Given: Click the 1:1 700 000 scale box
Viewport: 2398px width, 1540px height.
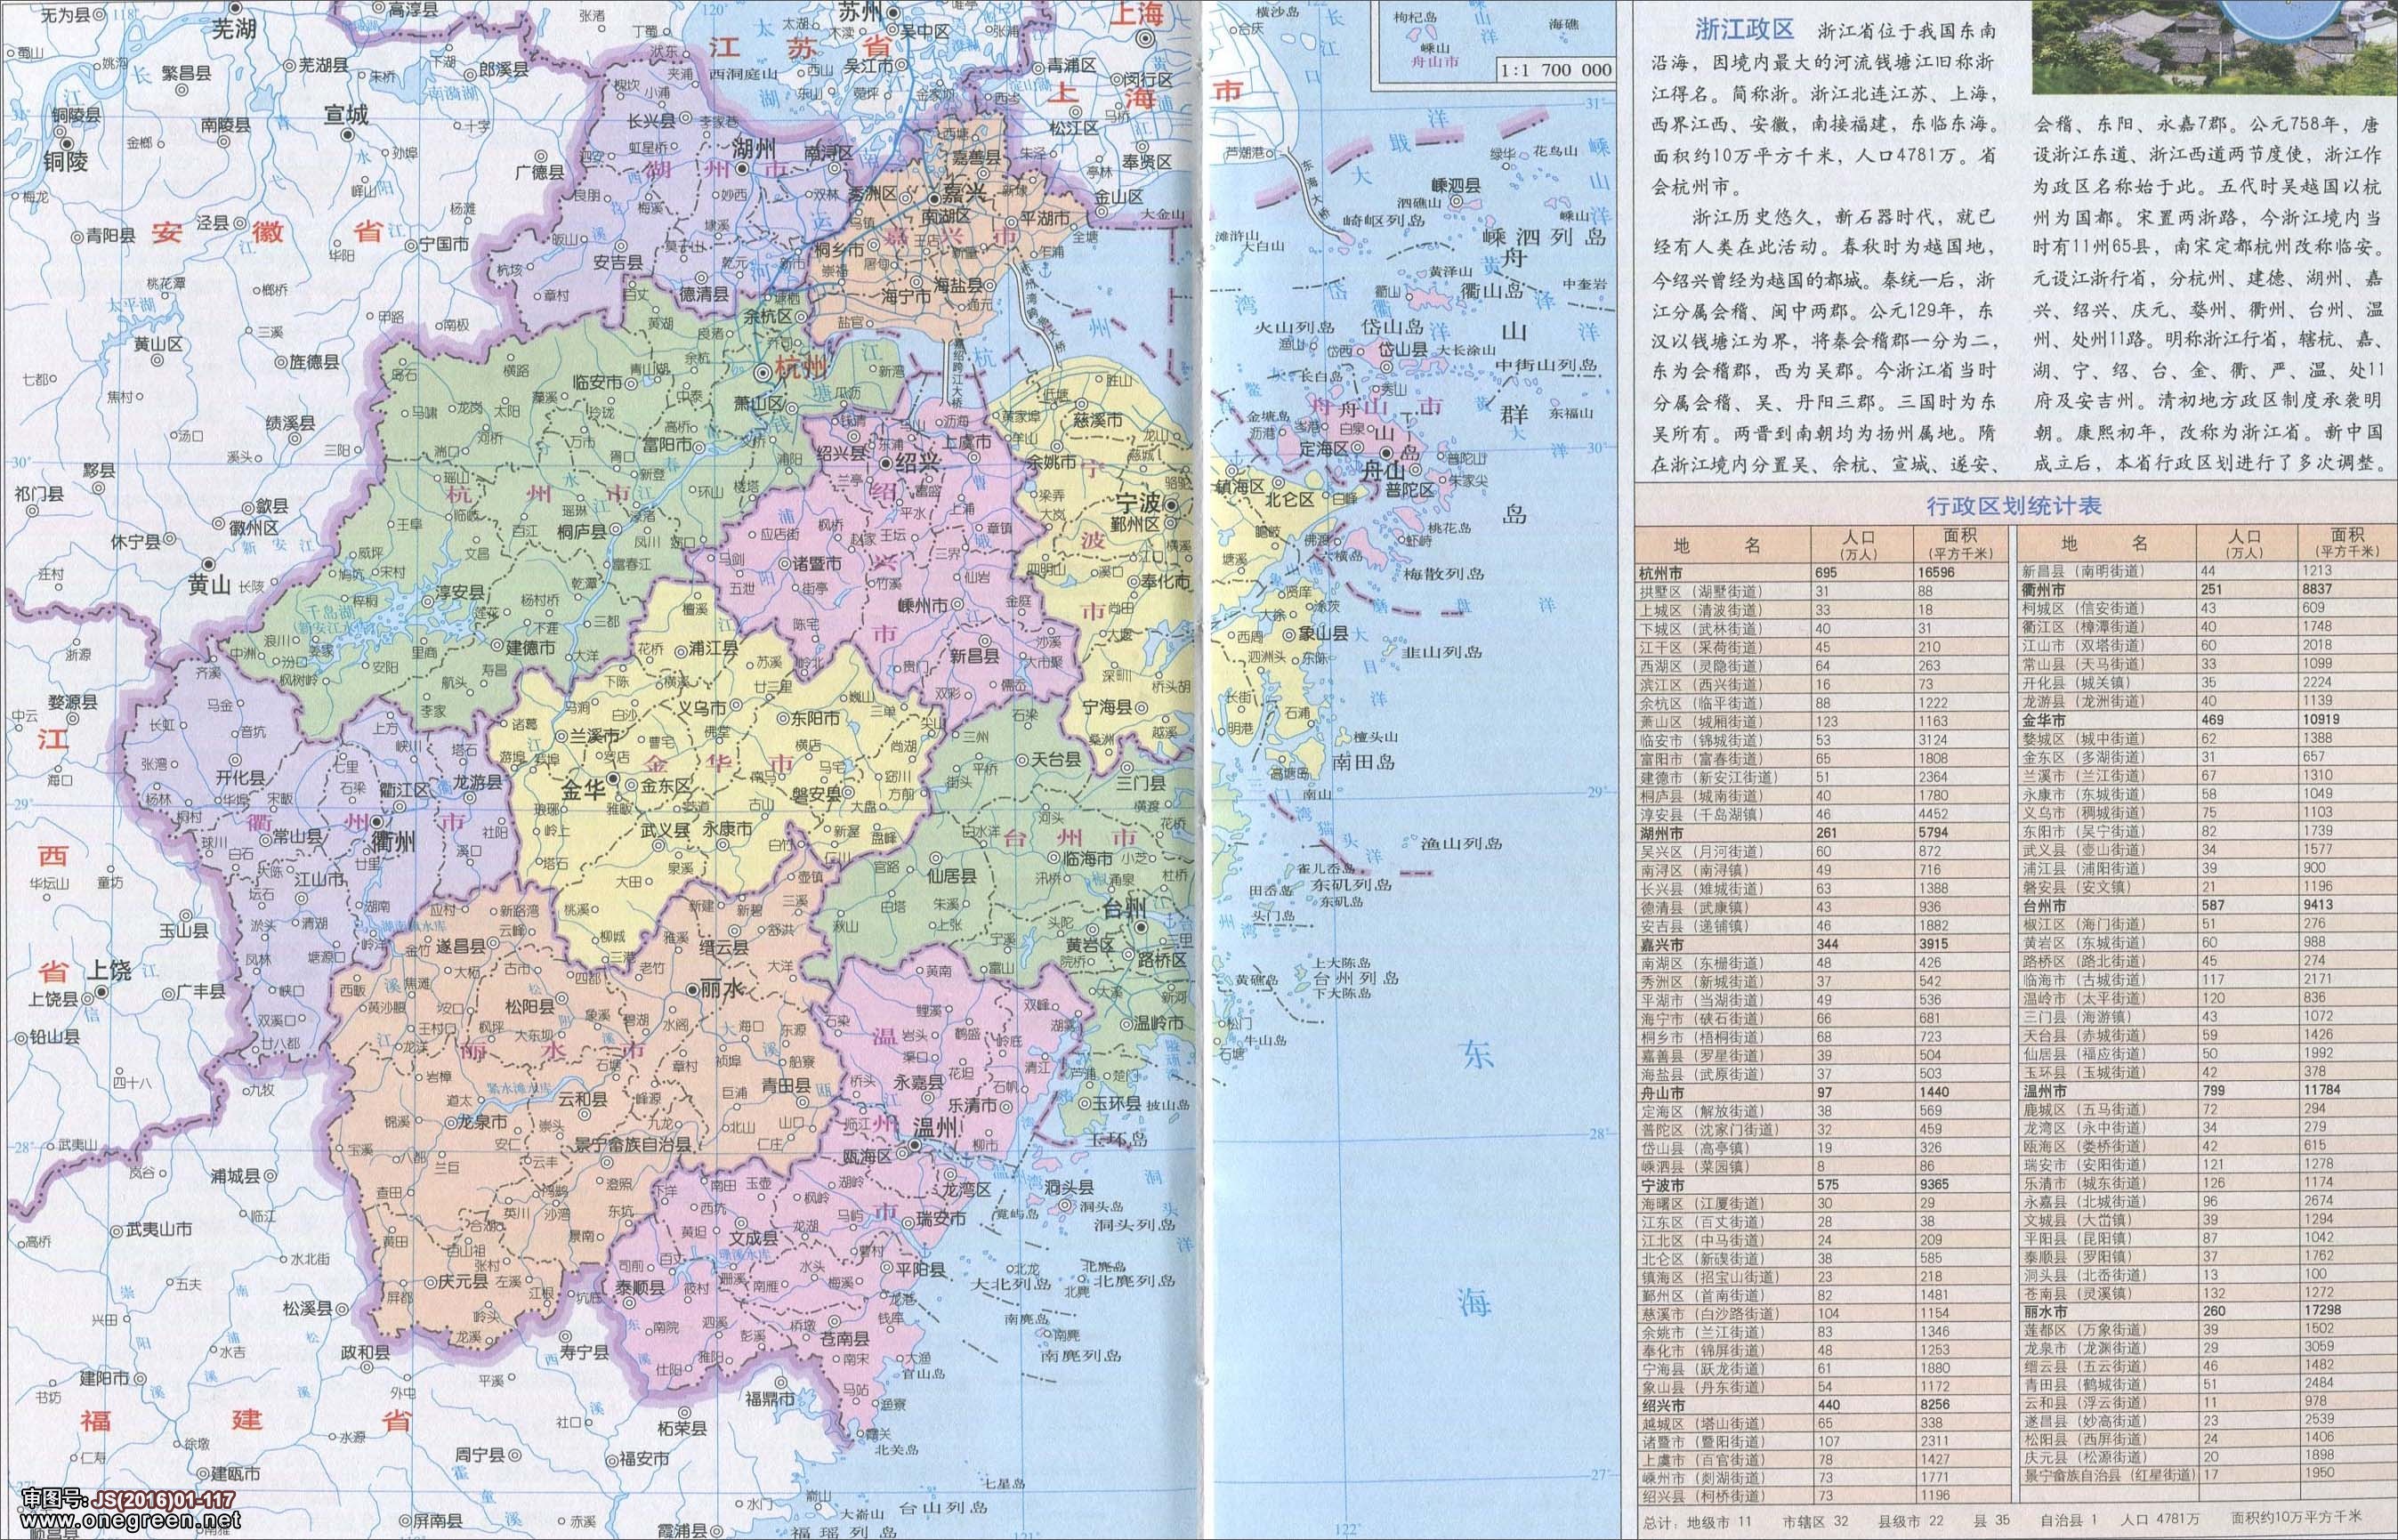Looking at the screenshot, I should coord(1556,70).
